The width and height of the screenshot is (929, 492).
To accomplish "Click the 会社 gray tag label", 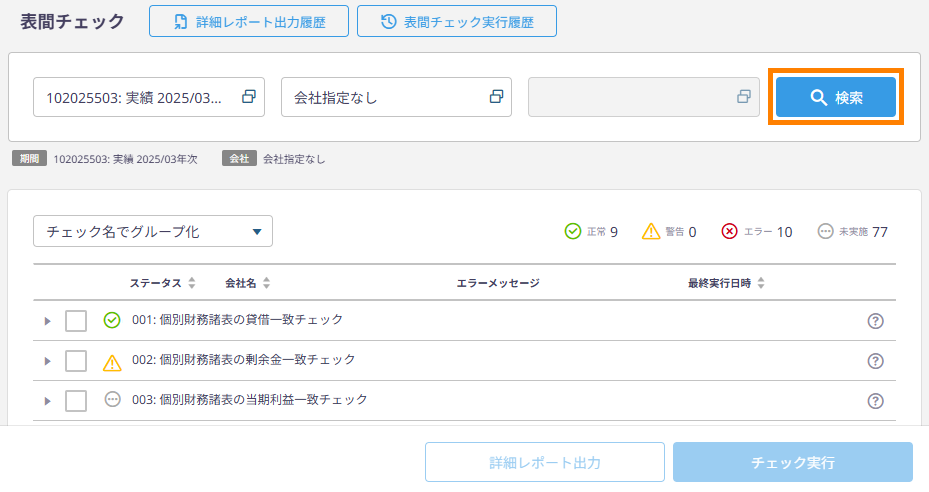I will [x=239, y=158].
